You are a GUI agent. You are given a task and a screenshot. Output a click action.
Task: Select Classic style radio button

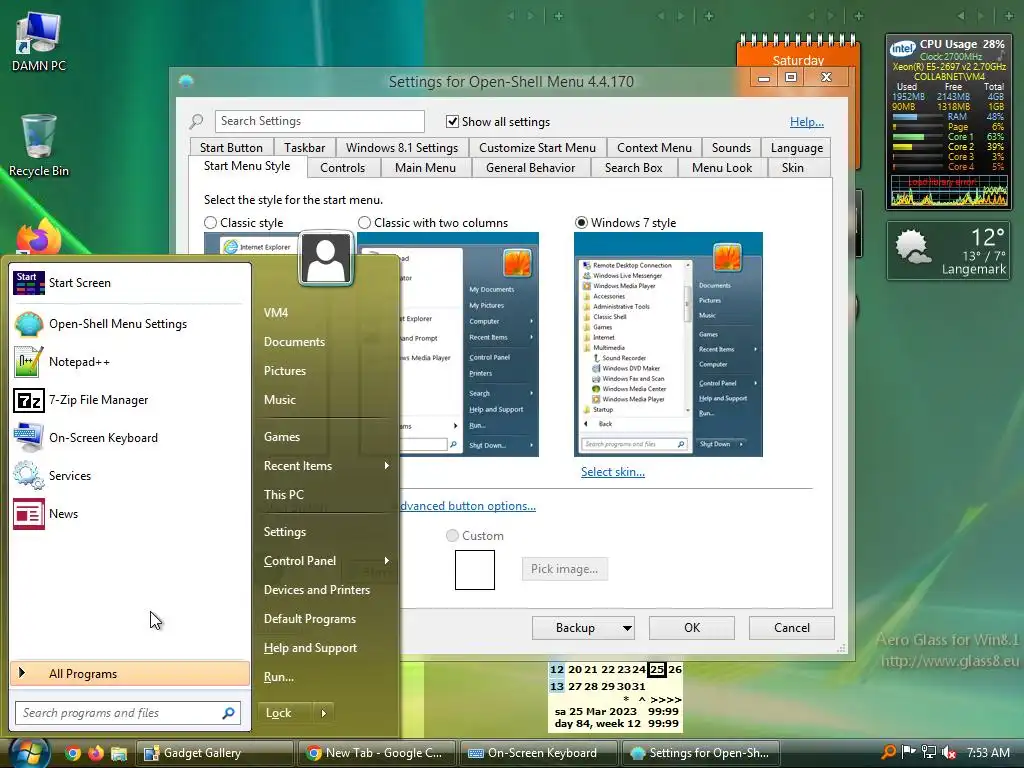click(210, 223)
